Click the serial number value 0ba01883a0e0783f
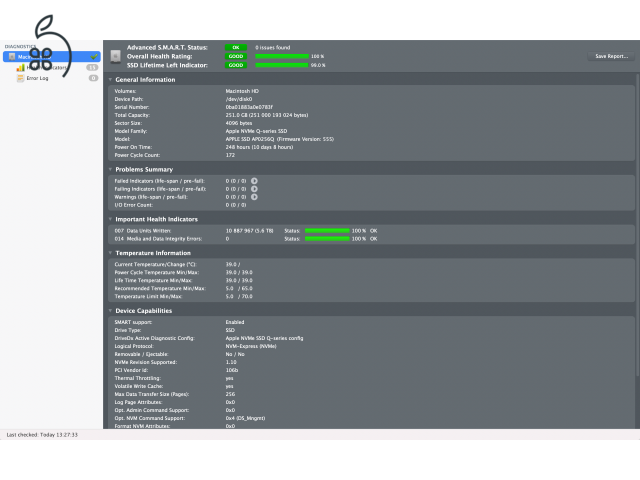The image size is (640, 480). pos(249,107)
